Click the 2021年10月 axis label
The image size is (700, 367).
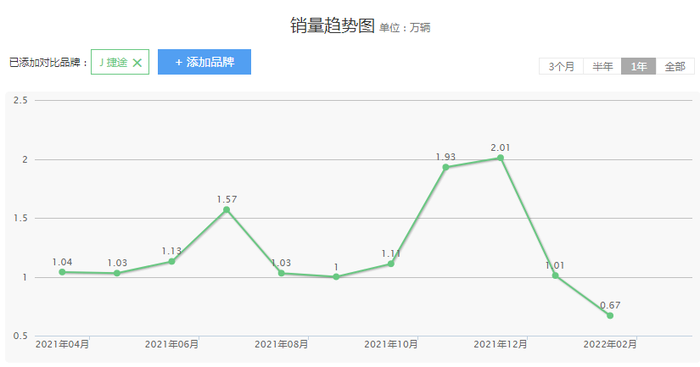(391, 344)
